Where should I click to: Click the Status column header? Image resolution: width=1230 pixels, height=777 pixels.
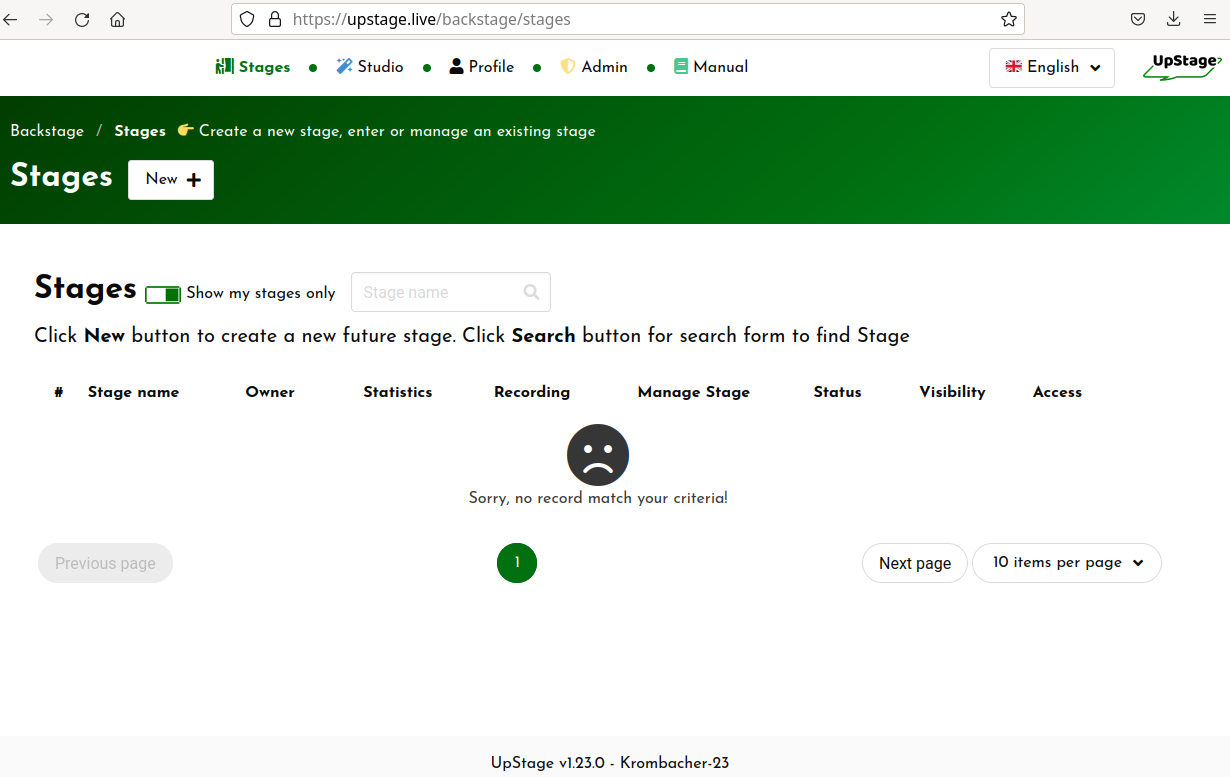(838, 392)
